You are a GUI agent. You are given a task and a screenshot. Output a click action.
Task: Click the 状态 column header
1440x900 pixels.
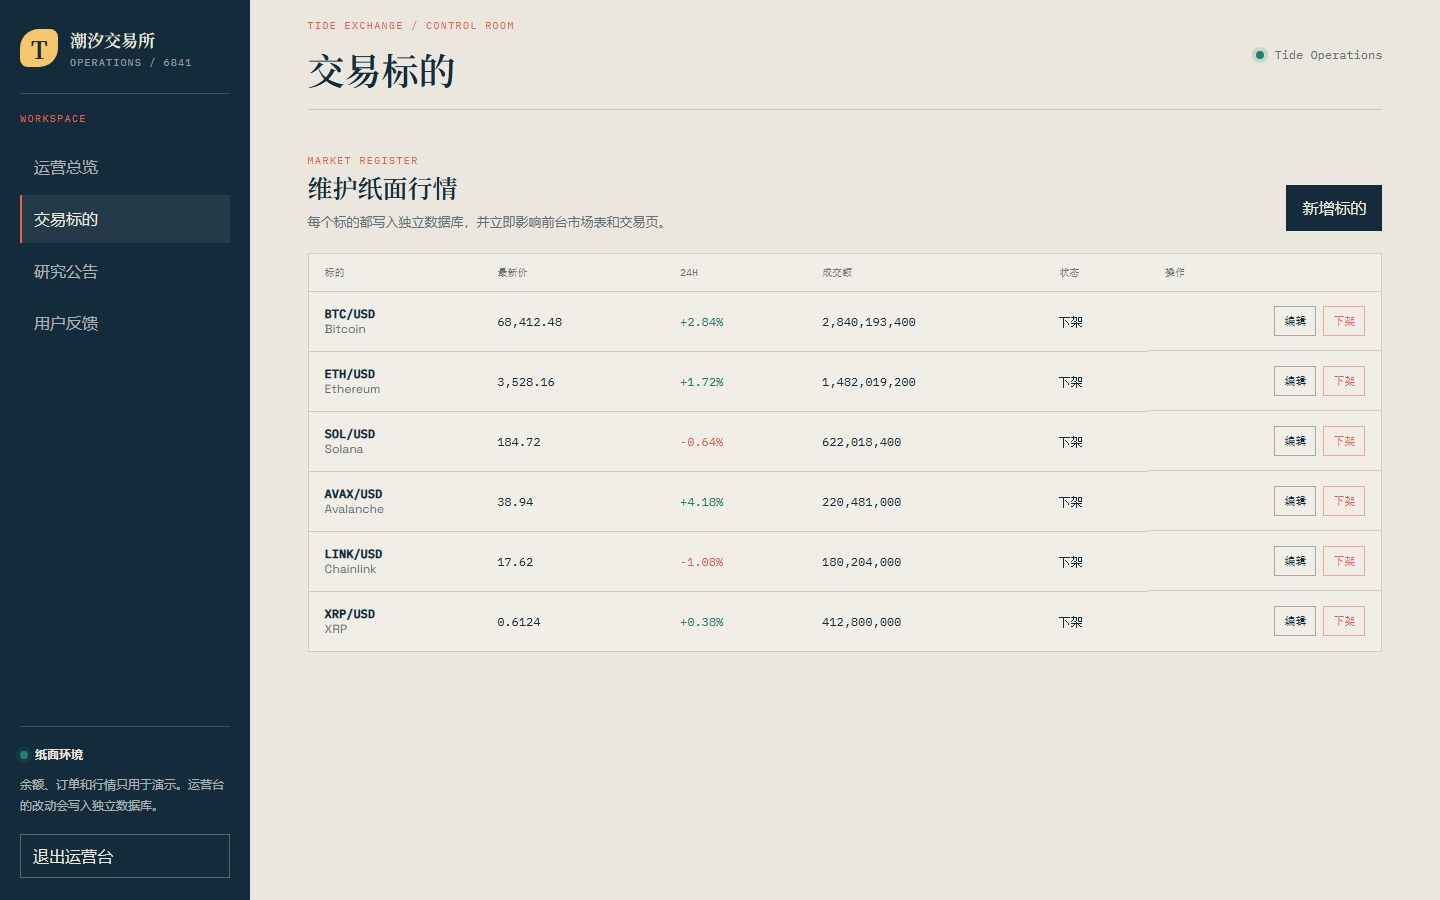(1069, 272)
